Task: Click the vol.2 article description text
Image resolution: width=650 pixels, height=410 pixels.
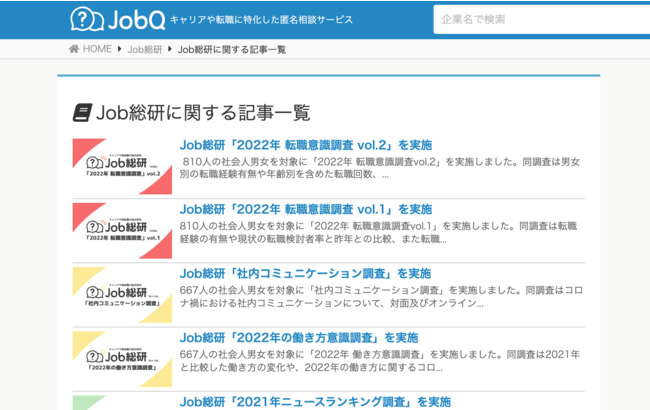Action: 380,167
